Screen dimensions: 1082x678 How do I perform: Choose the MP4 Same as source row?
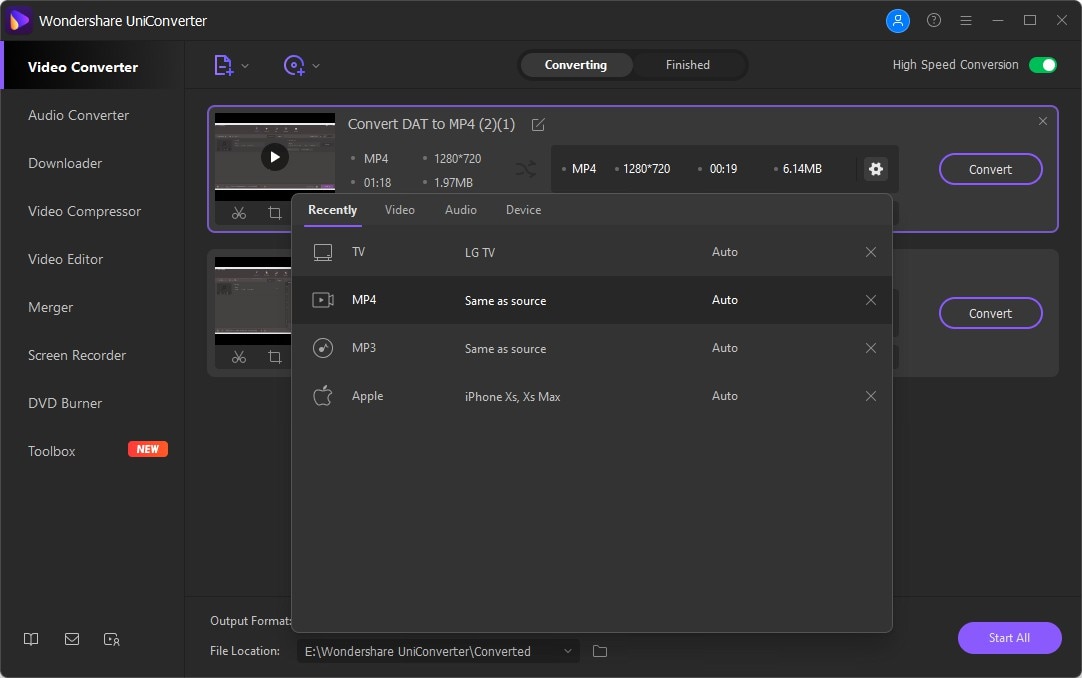tap(591, 300)
